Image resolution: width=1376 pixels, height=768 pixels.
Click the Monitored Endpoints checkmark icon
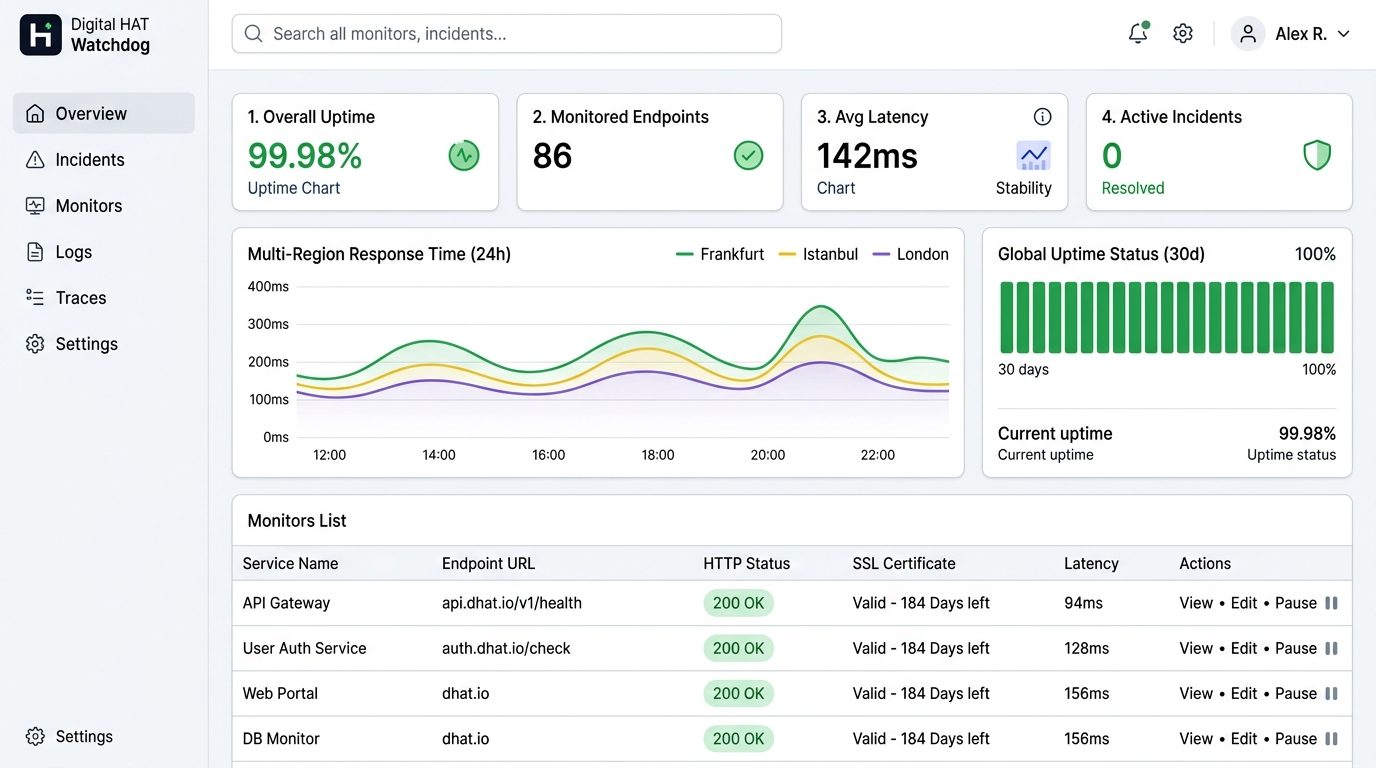748,155
